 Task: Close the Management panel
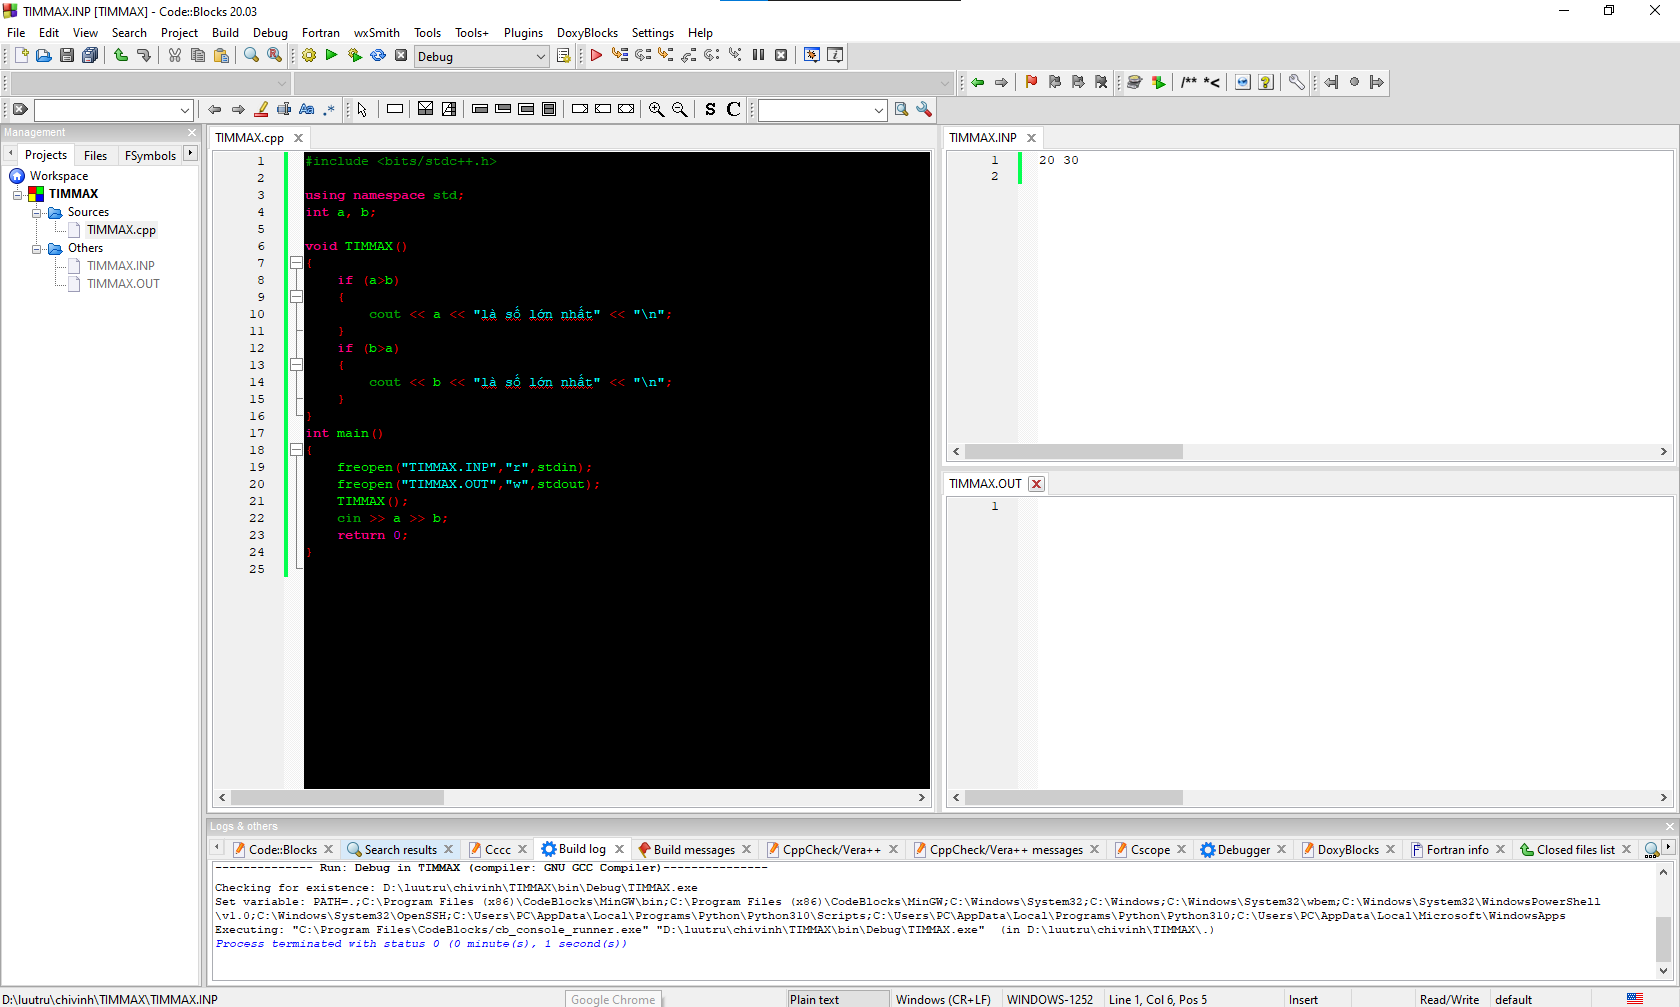192,132
